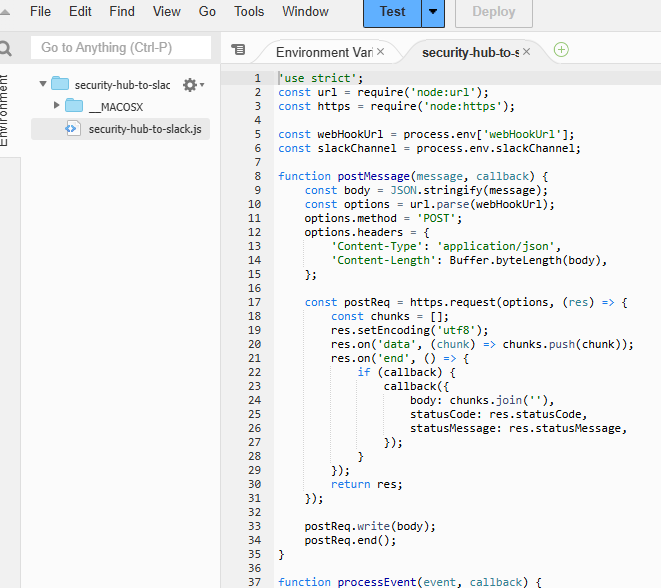Click JSON.stringify on line 9

[x=436, y=190]
